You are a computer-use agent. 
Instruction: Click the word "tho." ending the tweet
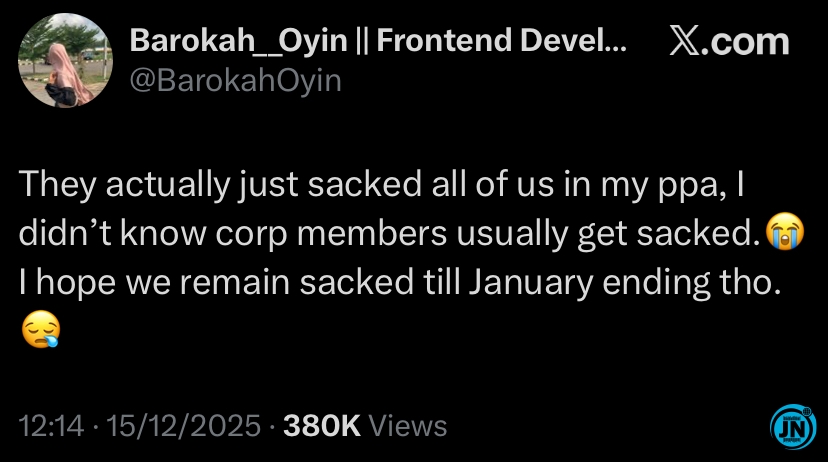[x=746, y=282]
